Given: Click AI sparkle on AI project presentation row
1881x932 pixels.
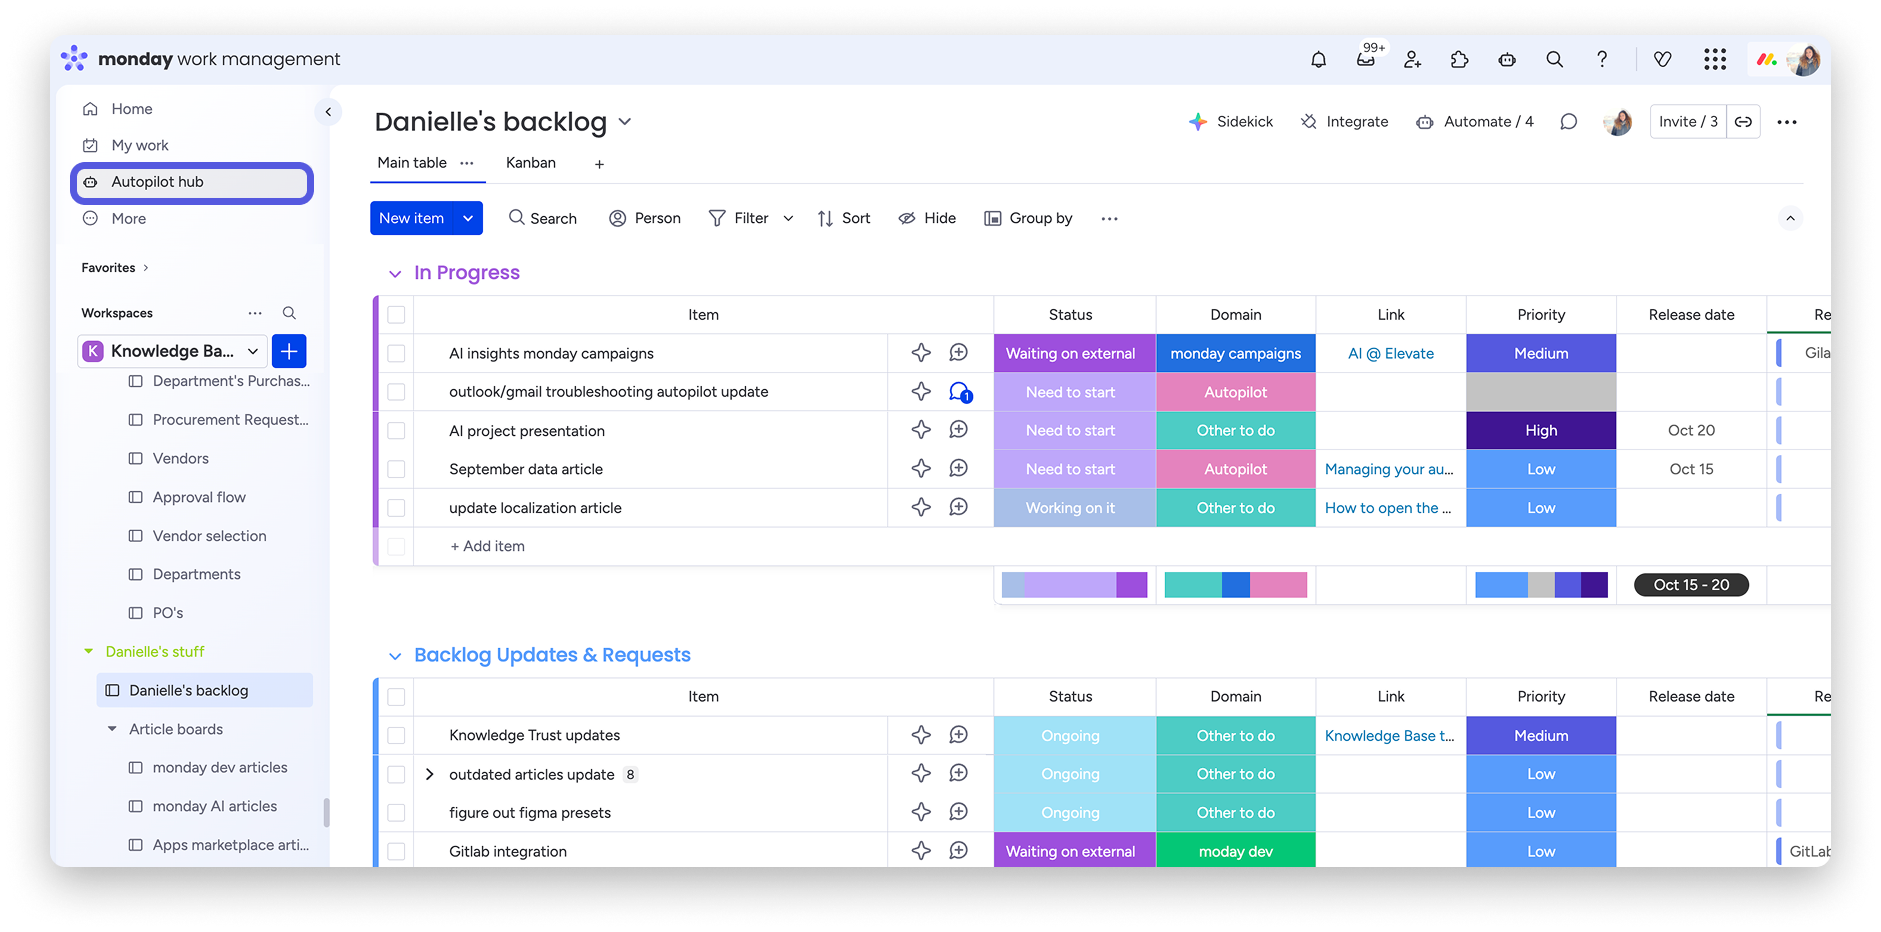Looking at the screenshot, I should pyautogui.click(x=921, y=430).
